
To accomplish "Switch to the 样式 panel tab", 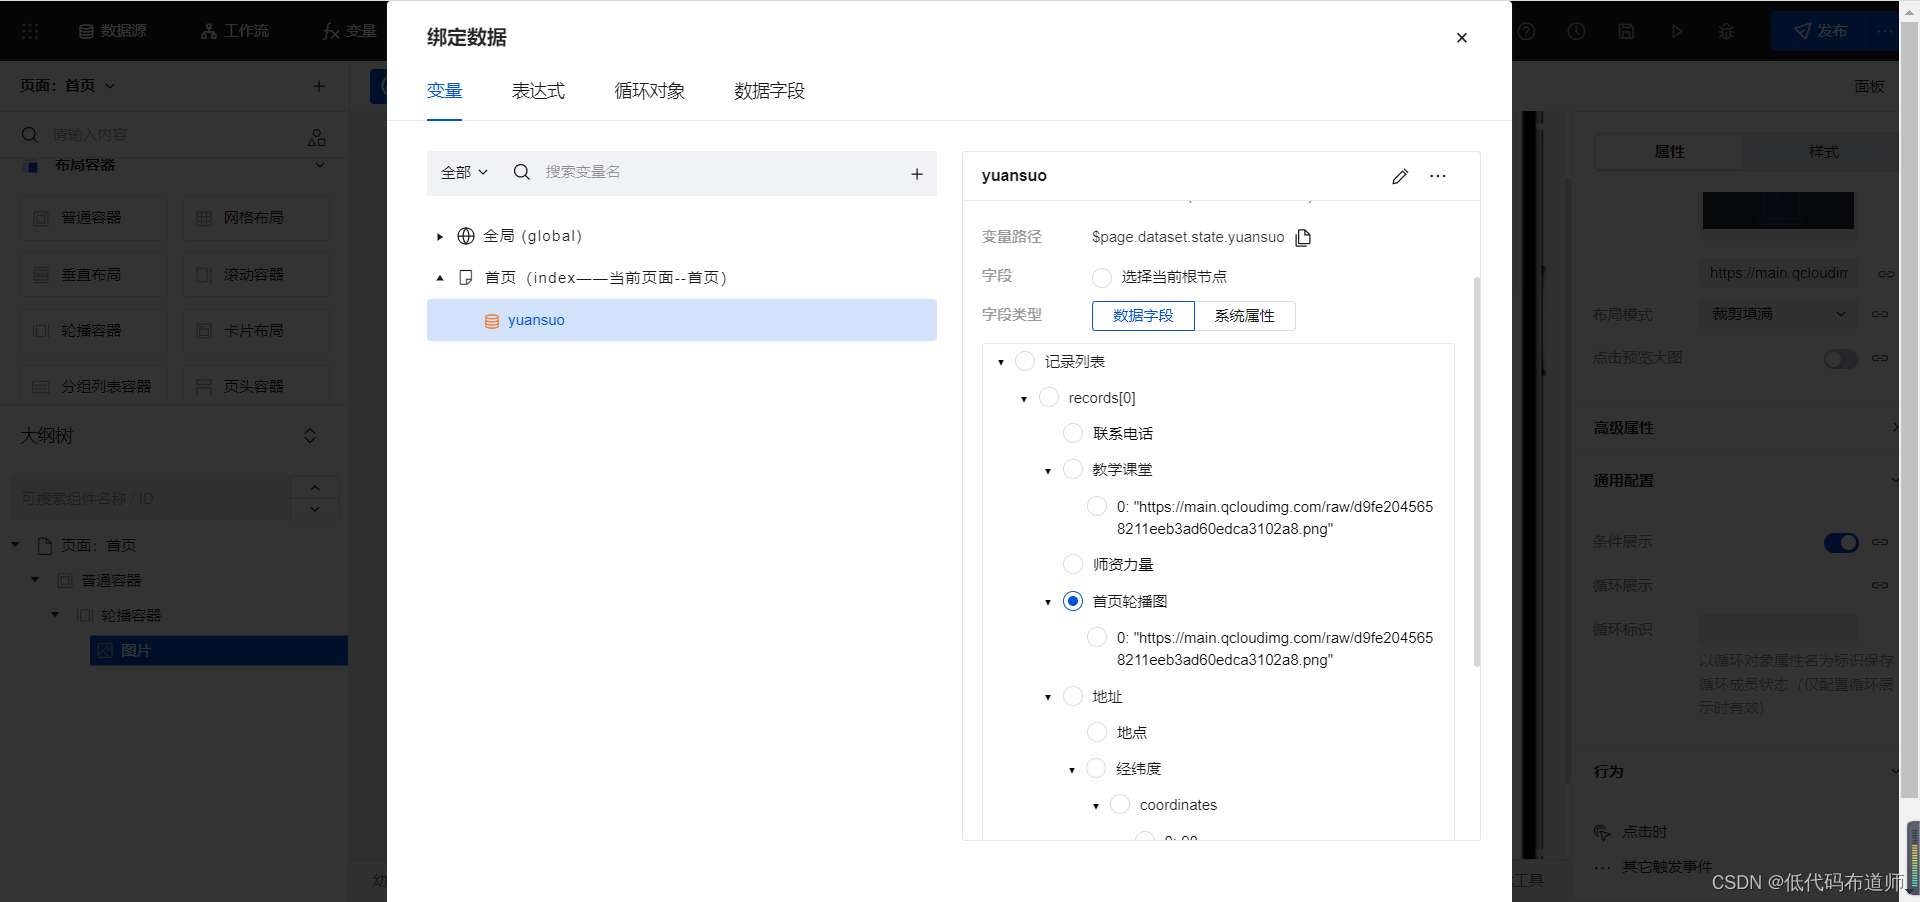I will tap(1823, 152).
